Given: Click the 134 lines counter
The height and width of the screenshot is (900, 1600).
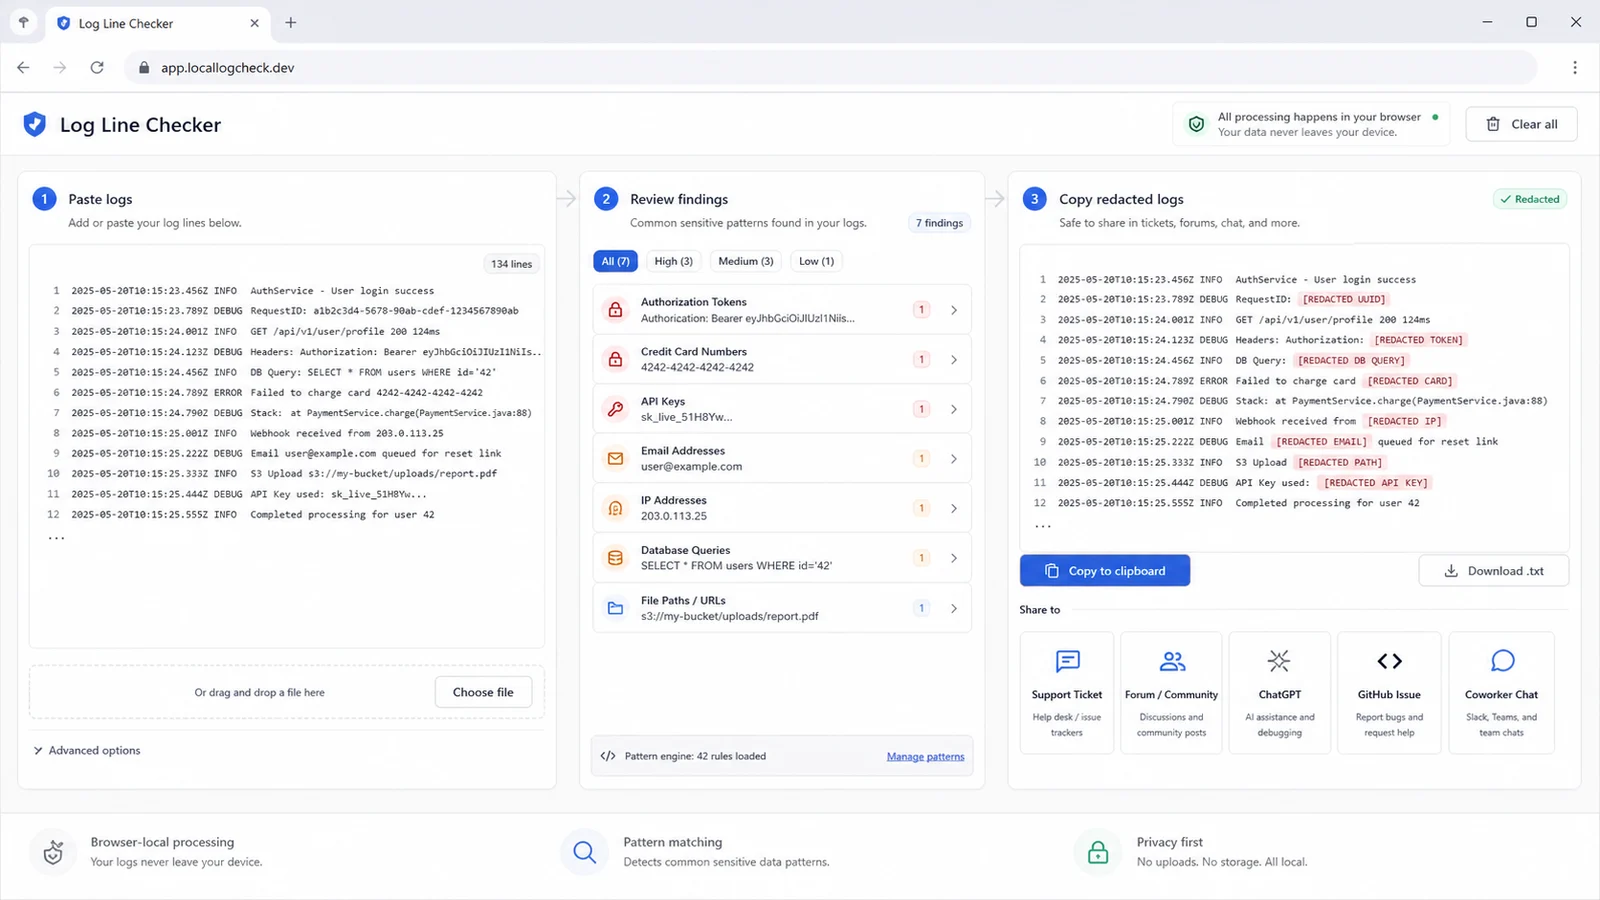Looking at the screenshot, I should click(512, 264).
